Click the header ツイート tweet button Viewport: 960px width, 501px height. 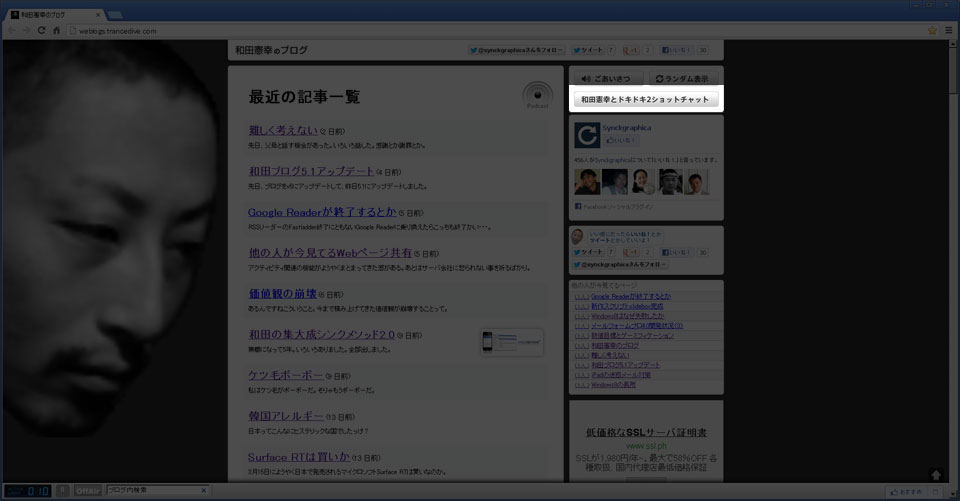588,50
